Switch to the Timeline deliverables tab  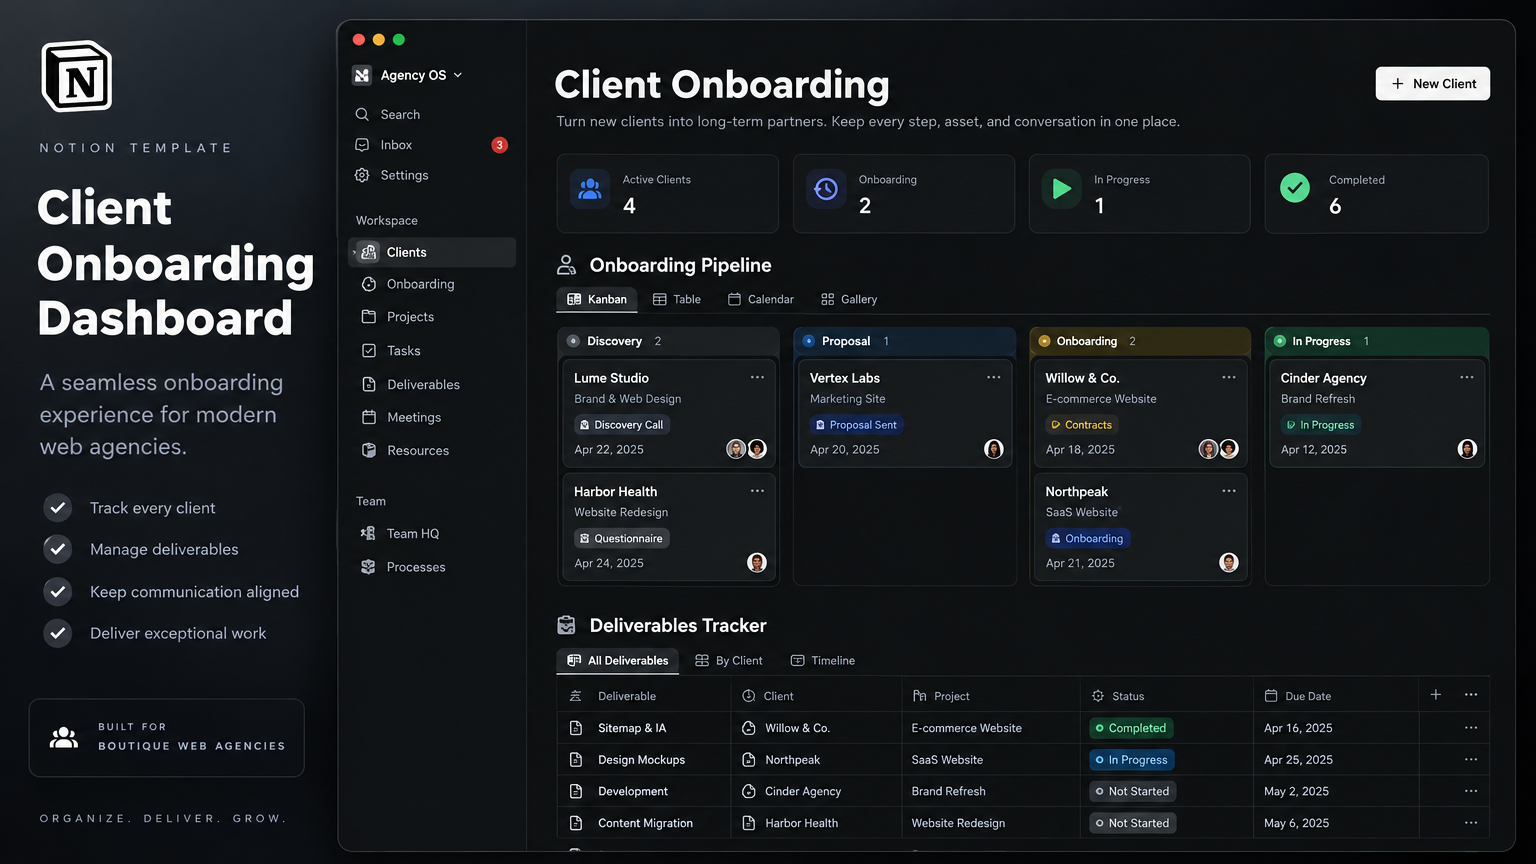[x=823, y=661]
